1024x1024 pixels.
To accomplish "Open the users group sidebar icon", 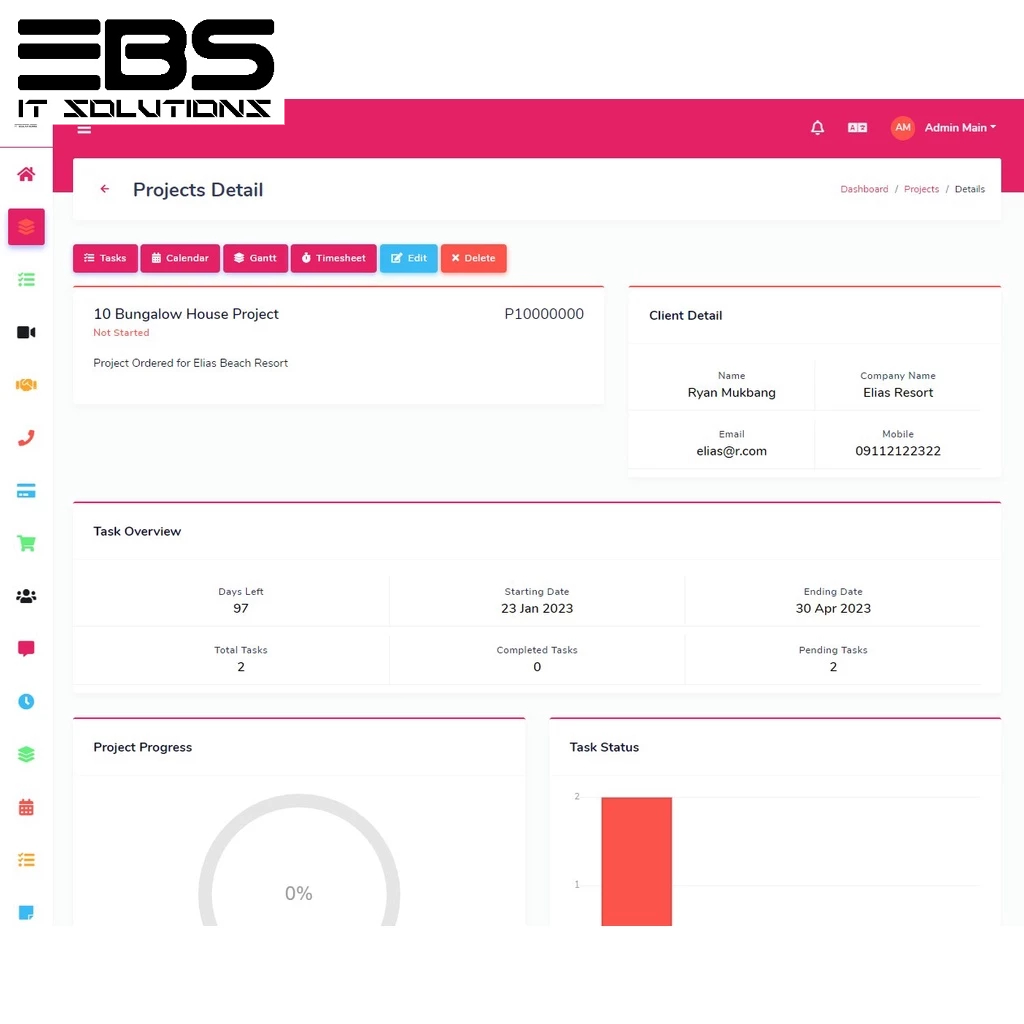I will (26, 597).
